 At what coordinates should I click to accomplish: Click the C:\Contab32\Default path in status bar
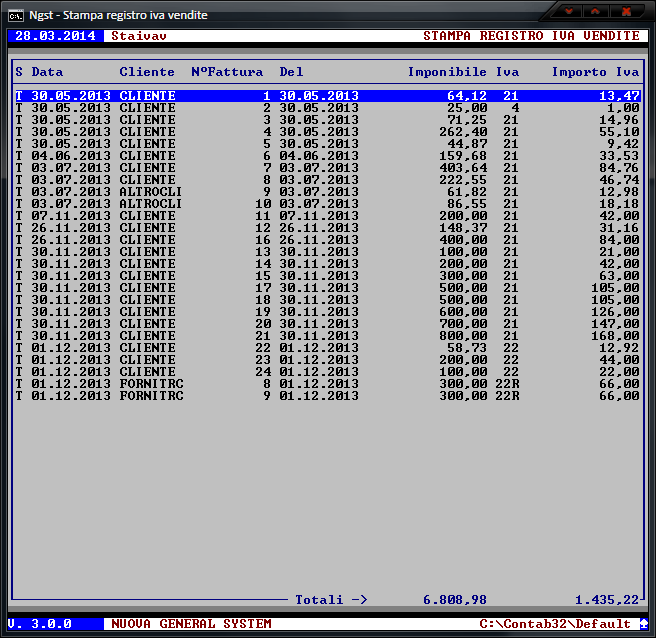(555, 624)
